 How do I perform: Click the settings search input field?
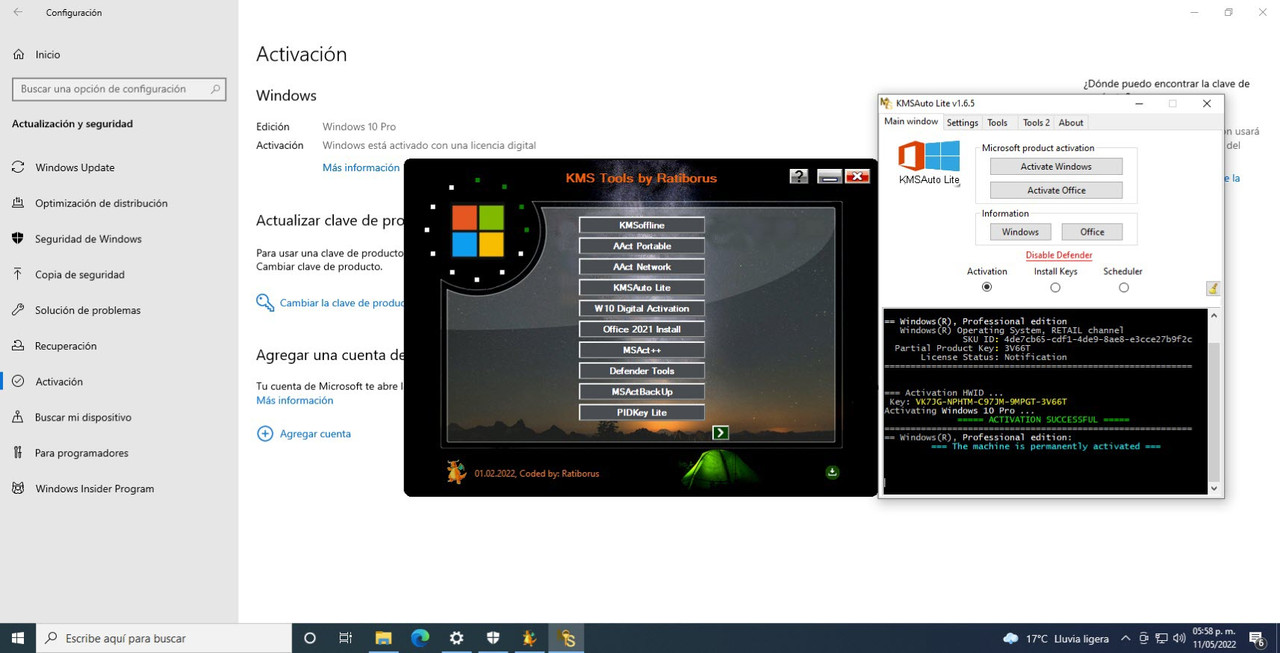pos(119,89)
